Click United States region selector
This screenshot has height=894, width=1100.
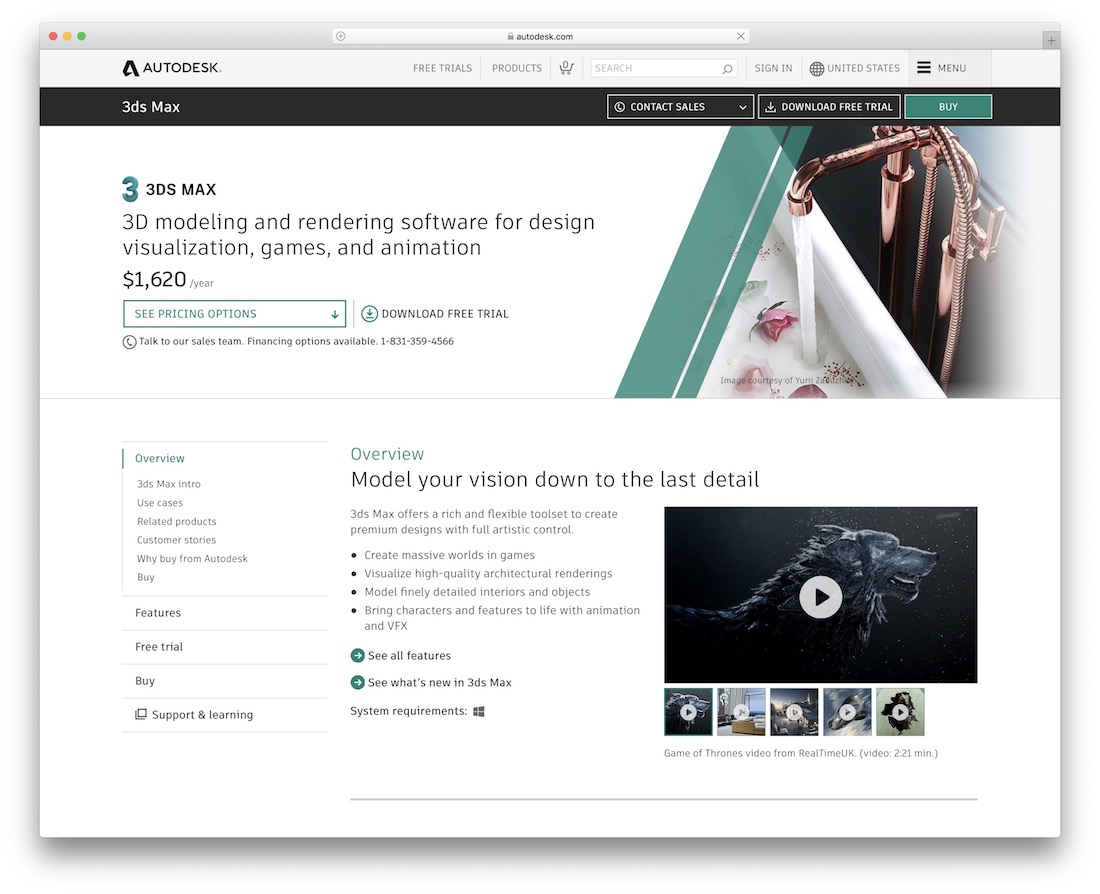pos(854,68)
